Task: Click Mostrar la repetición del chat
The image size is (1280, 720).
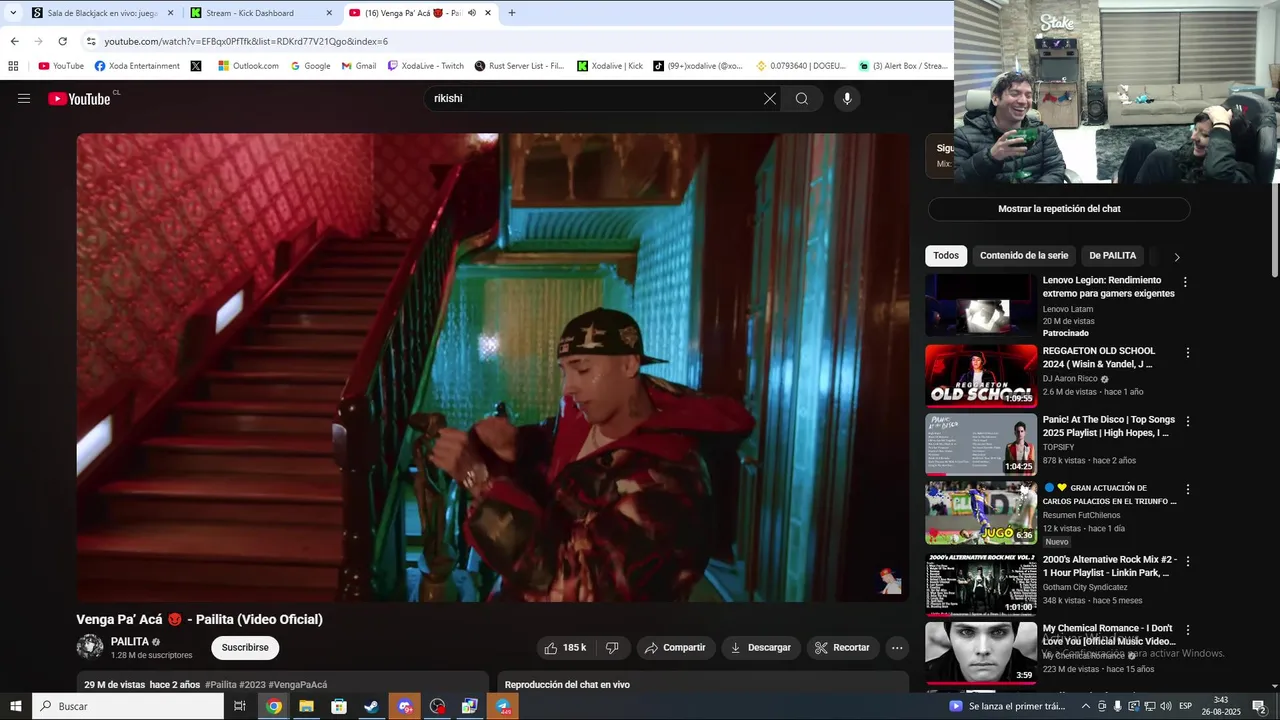Action: (x=1059, y=209)
